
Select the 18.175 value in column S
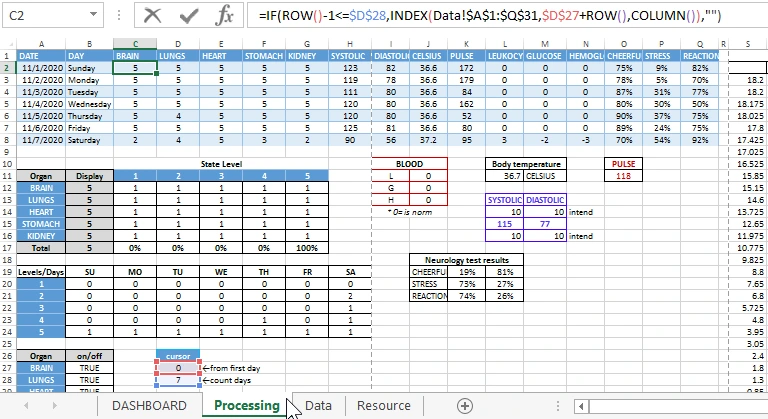pos(749,104)
